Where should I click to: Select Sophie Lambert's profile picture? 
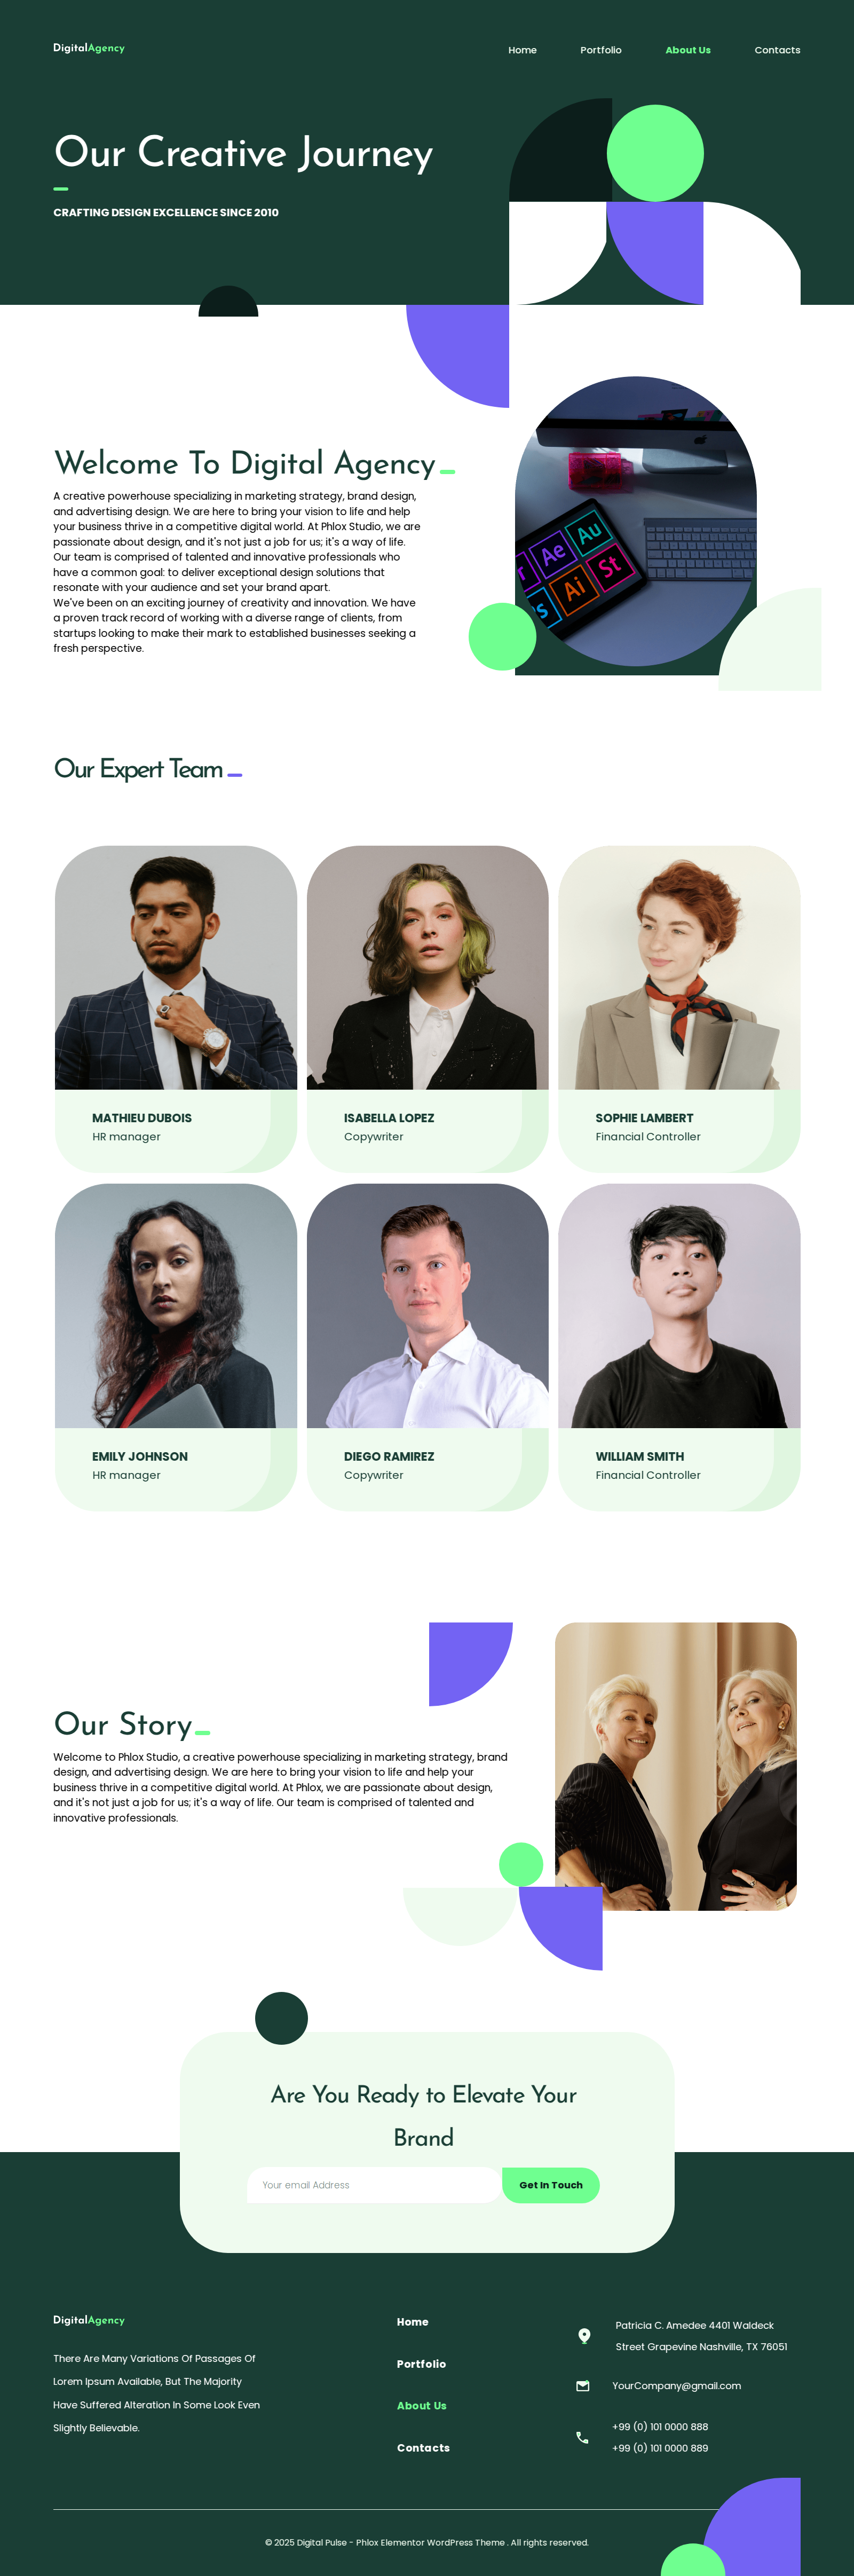[x=679, y=968]
